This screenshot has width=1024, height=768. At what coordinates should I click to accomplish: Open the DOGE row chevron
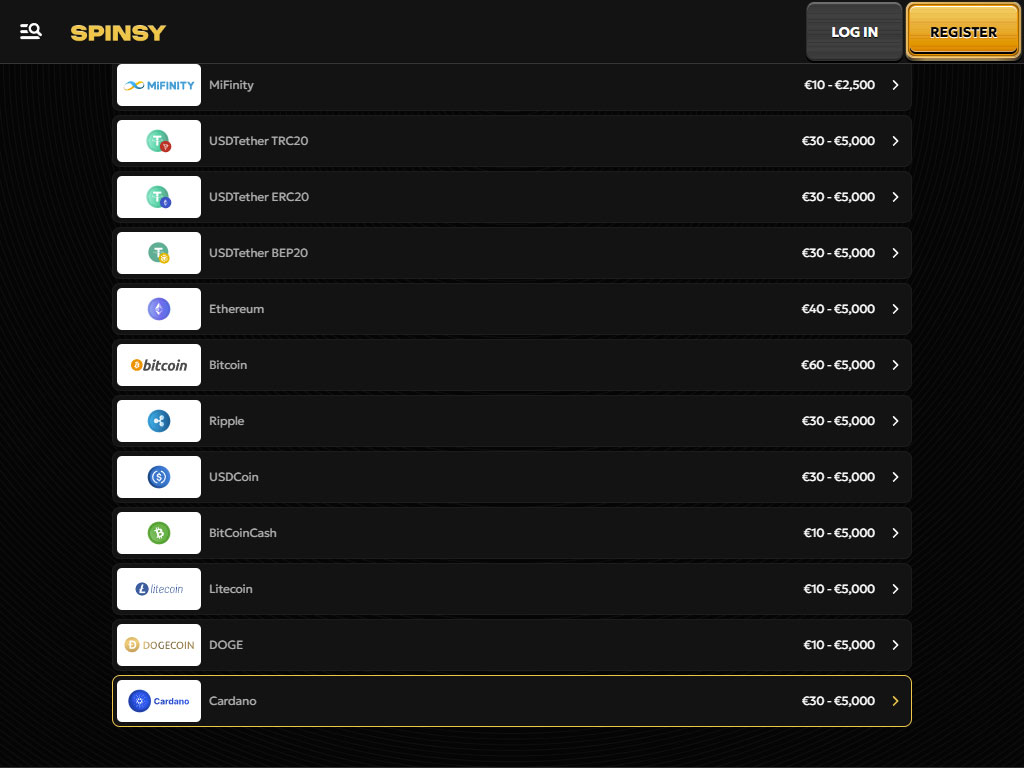pyautogui.click(x=895, y=645)
